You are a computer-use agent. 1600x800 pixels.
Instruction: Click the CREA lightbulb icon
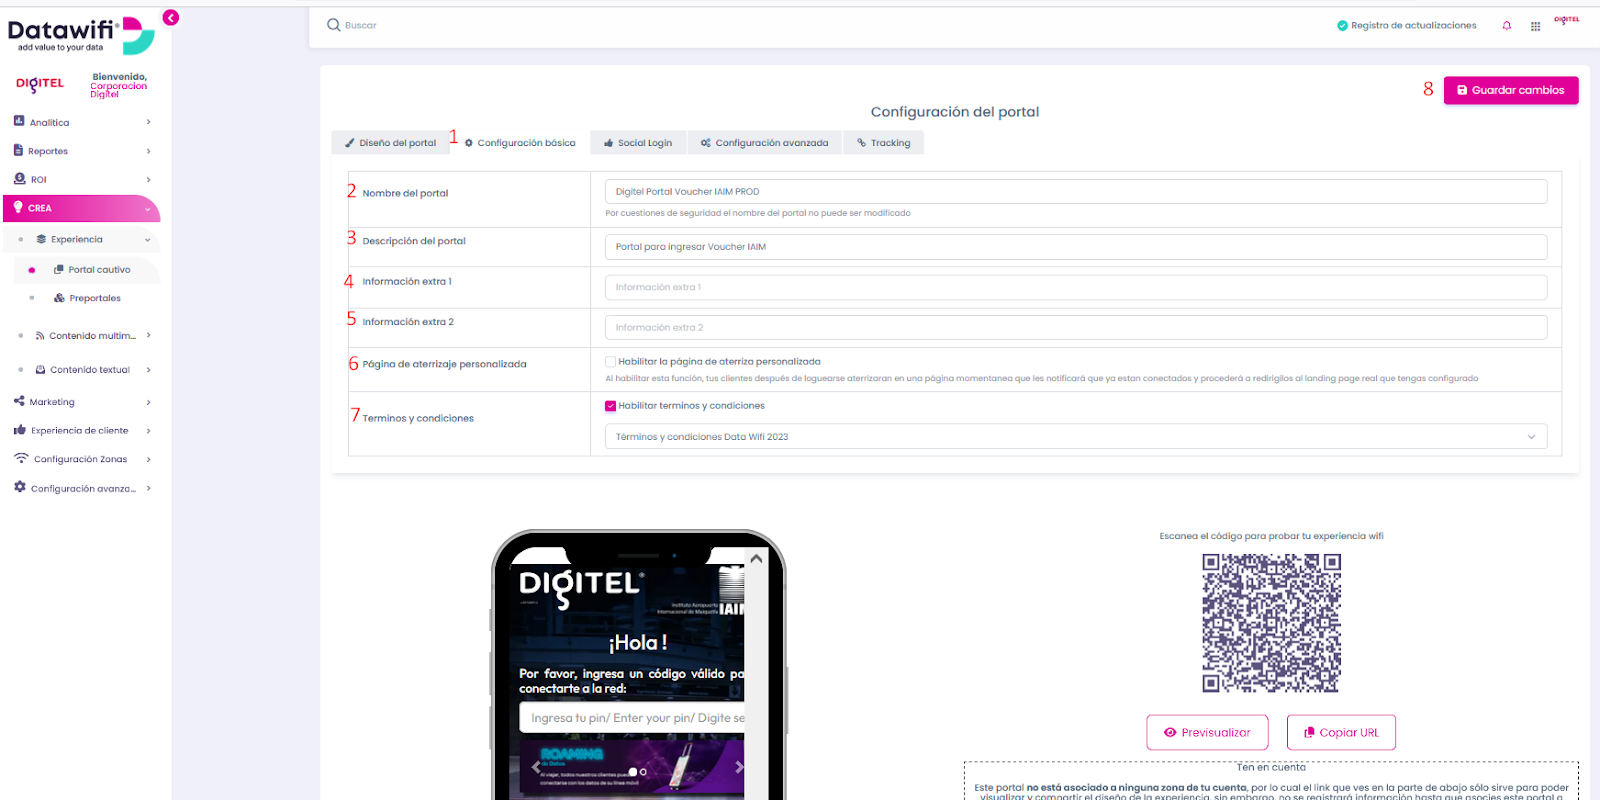18,207
